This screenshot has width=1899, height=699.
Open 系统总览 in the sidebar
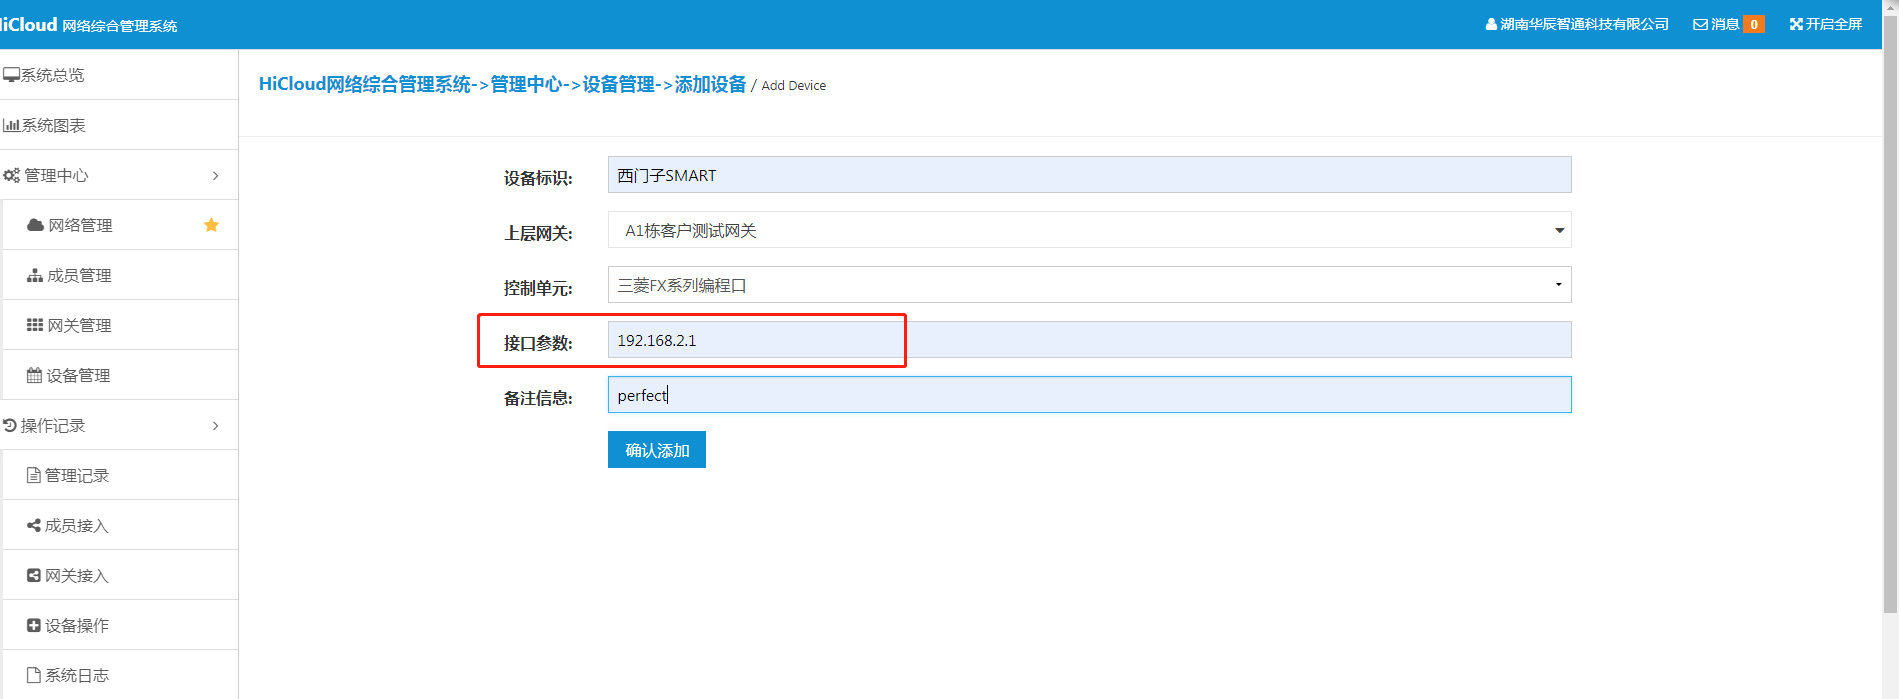coord(52,75)
